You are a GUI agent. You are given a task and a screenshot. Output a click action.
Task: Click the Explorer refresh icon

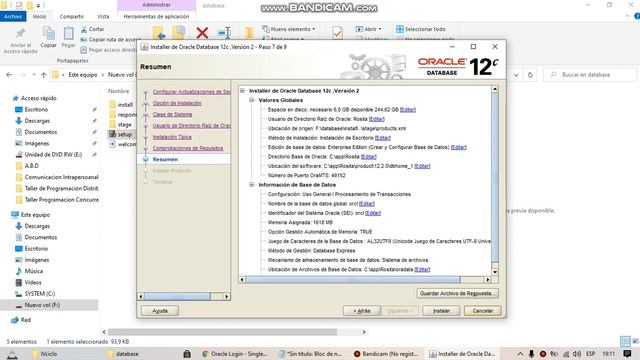tap(530, 75)
